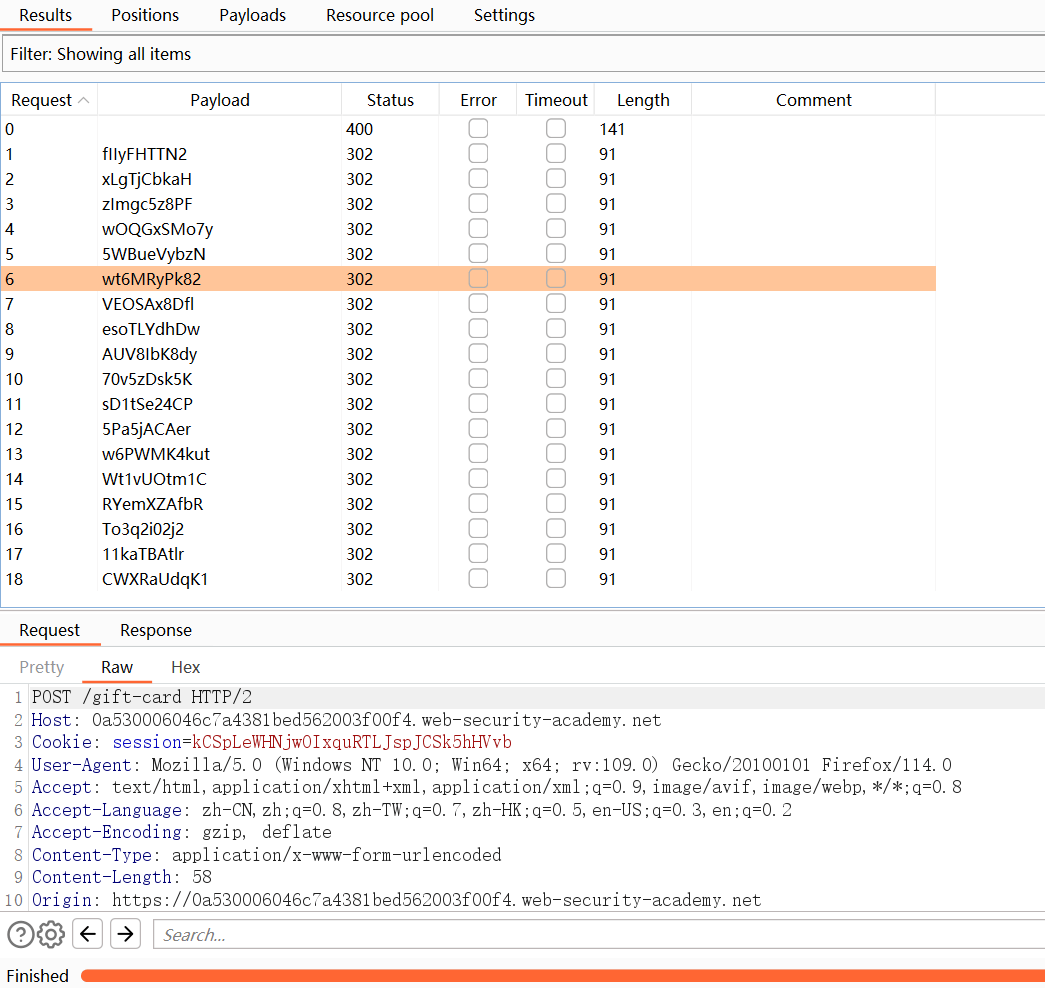Switch to the Positions tab
1045x988 pixels.
coord(145,15)
